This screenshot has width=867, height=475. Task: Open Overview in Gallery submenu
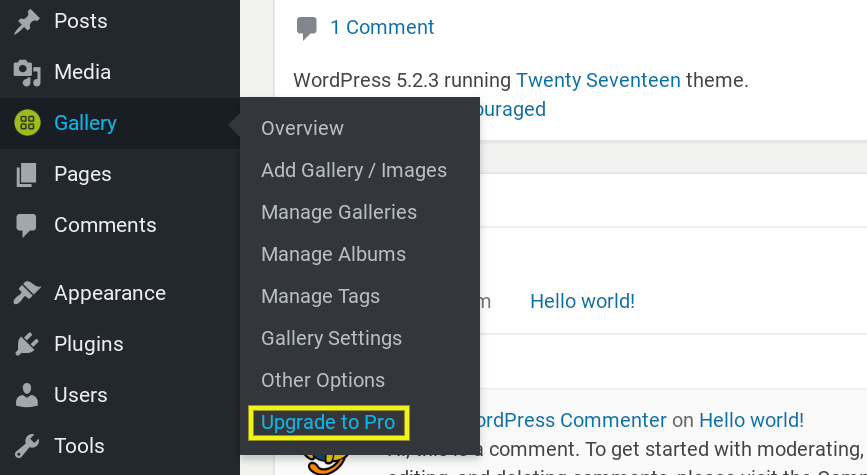(x=302, y=128)
